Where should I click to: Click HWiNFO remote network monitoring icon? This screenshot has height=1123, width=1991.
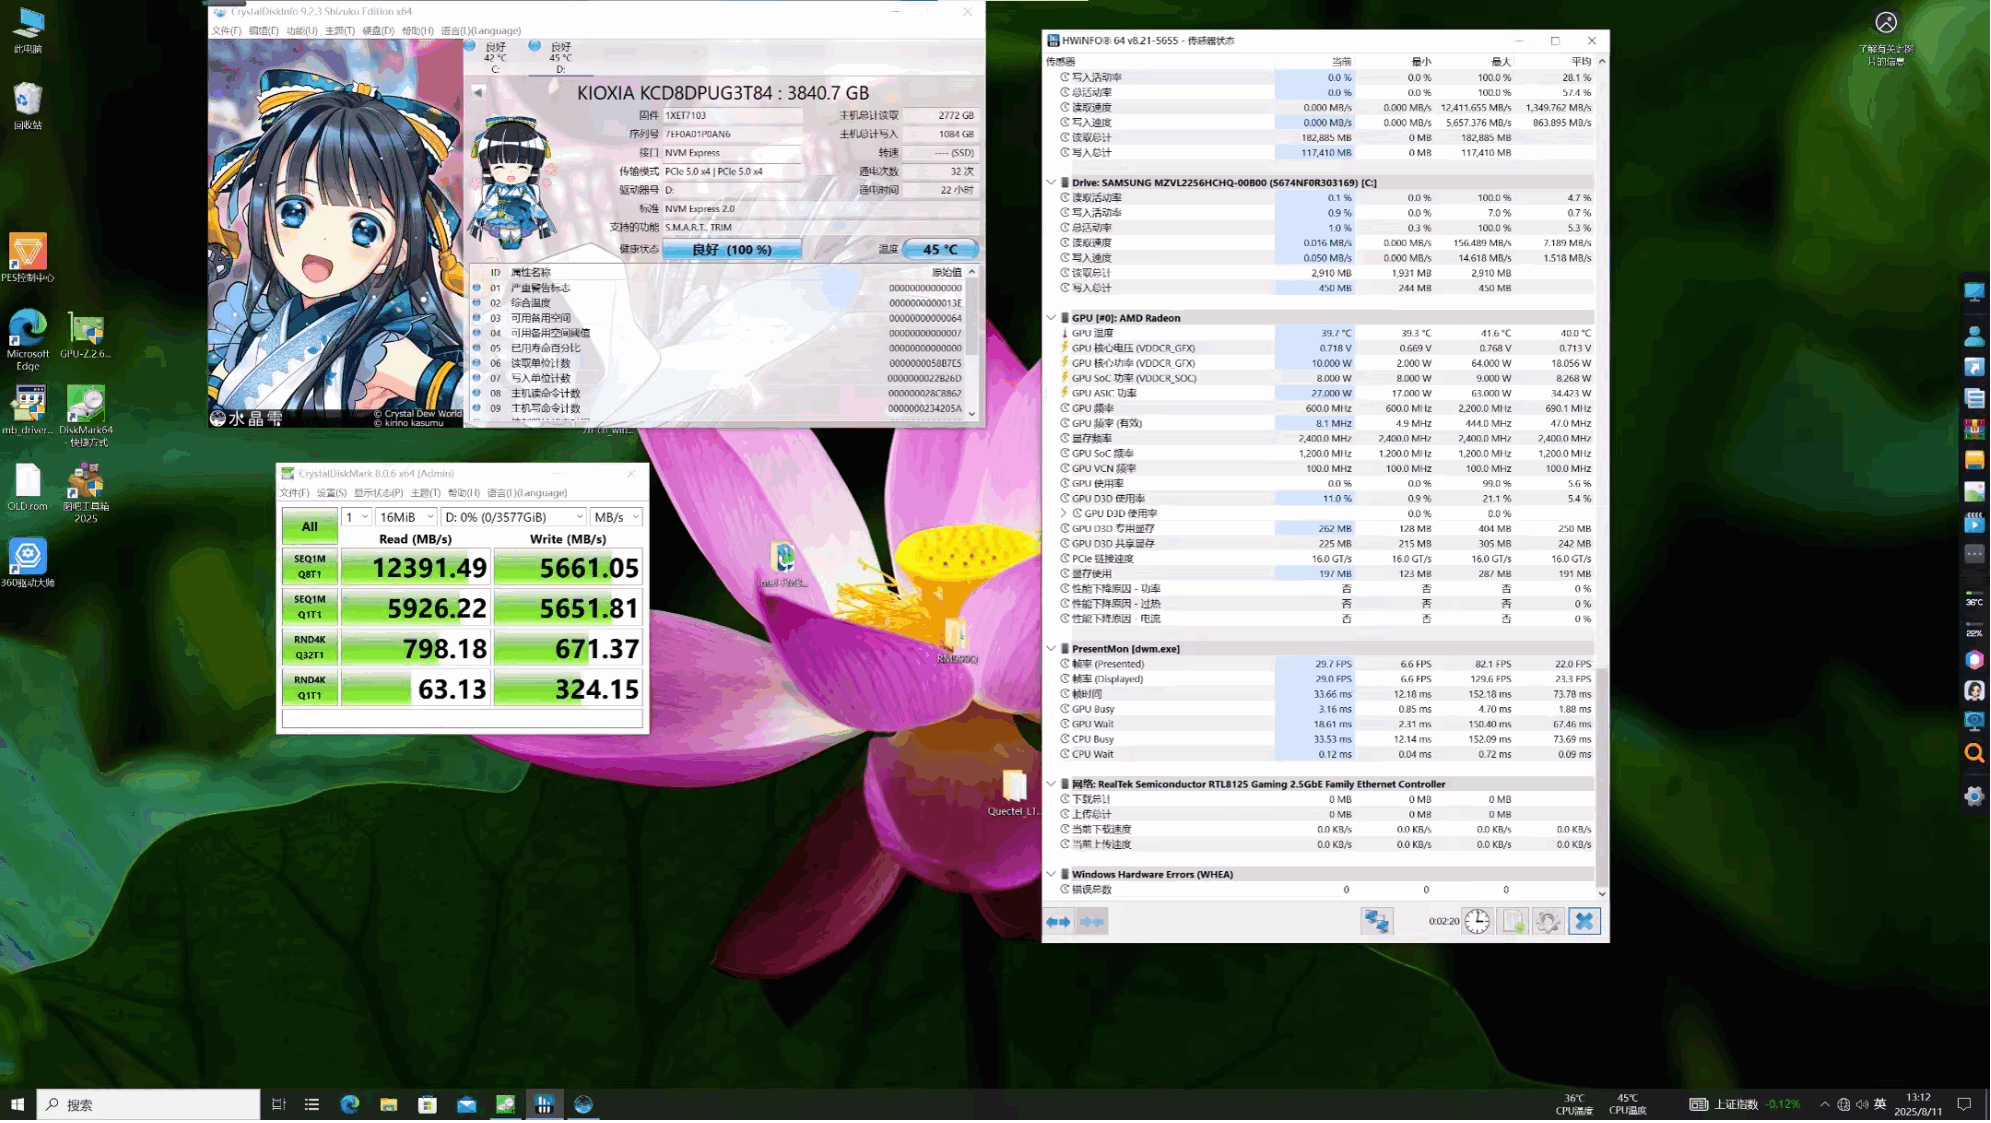pyautogui.click(x=1376, y=922)
